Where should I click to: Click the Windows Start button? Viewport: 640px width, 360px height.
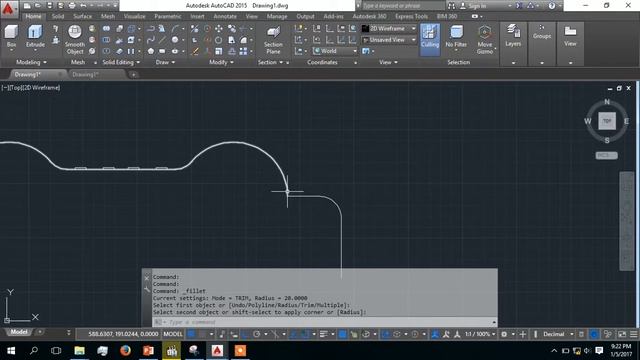tap(11, 351)
